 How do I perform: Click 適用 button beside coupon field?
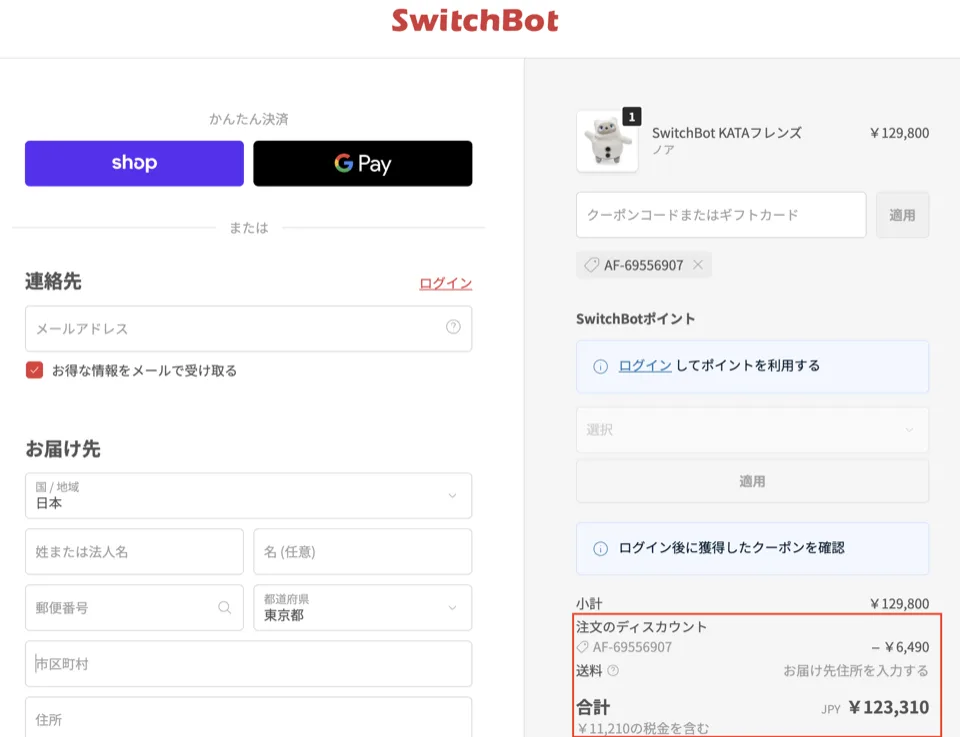[902, 215]
